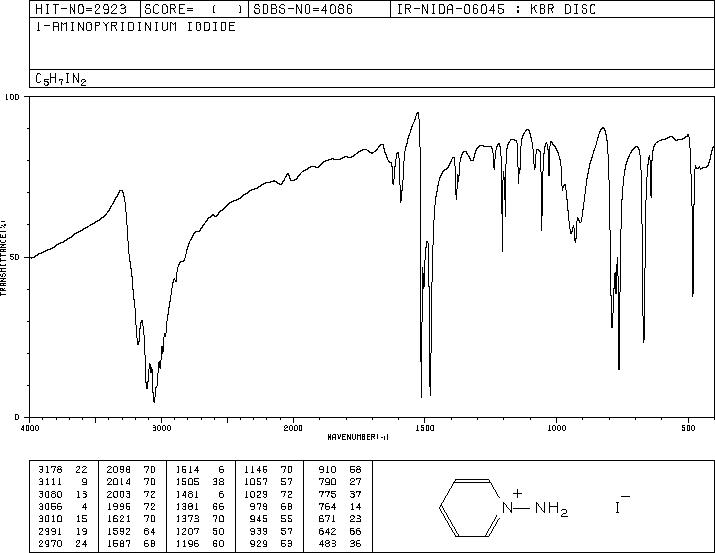Image resolution: width=715 pixels, height=553 pixels.
Task: Select peak value 910 in the table
Action: click(x=327, y=470)
